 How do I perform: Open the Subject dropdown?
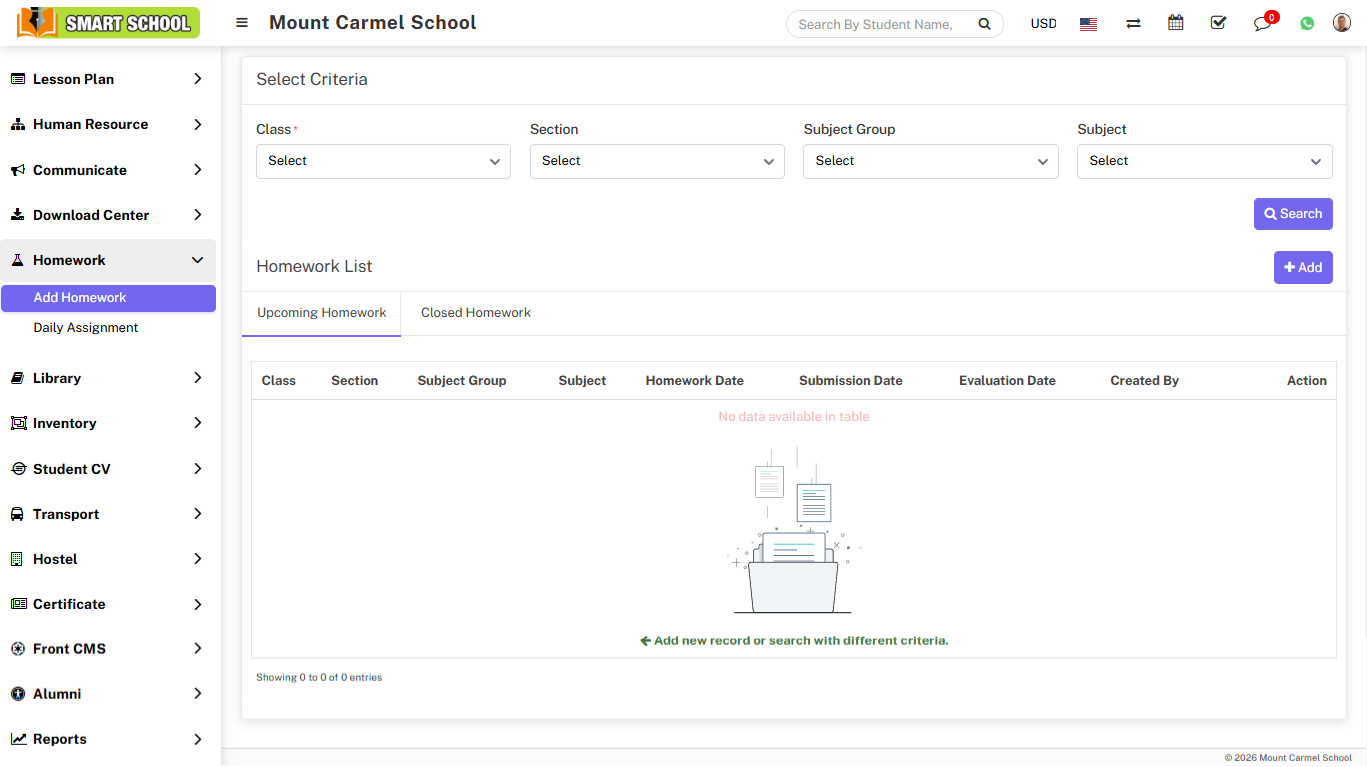pos(1204,161)
